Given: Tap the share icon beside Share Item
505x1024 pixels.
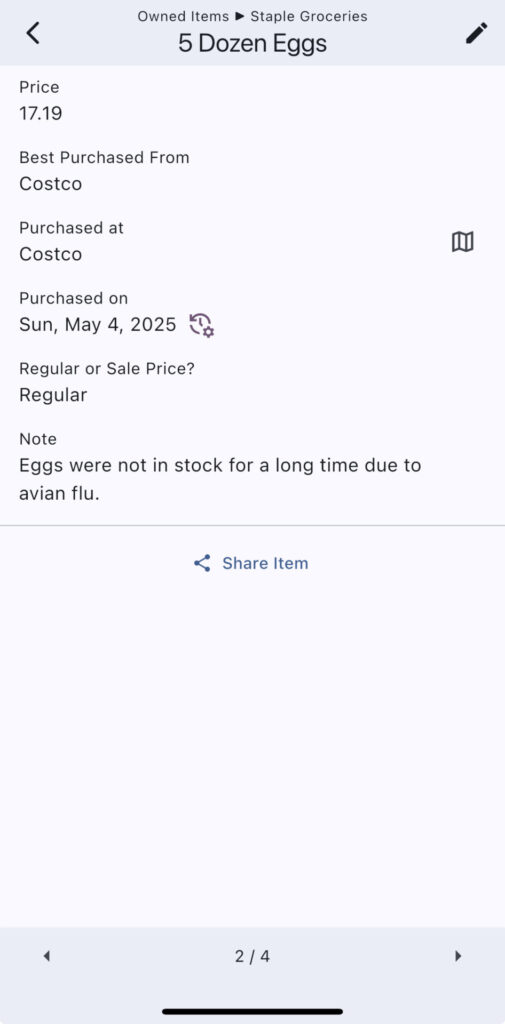Looking at the screenshot, I should [202, 564].
